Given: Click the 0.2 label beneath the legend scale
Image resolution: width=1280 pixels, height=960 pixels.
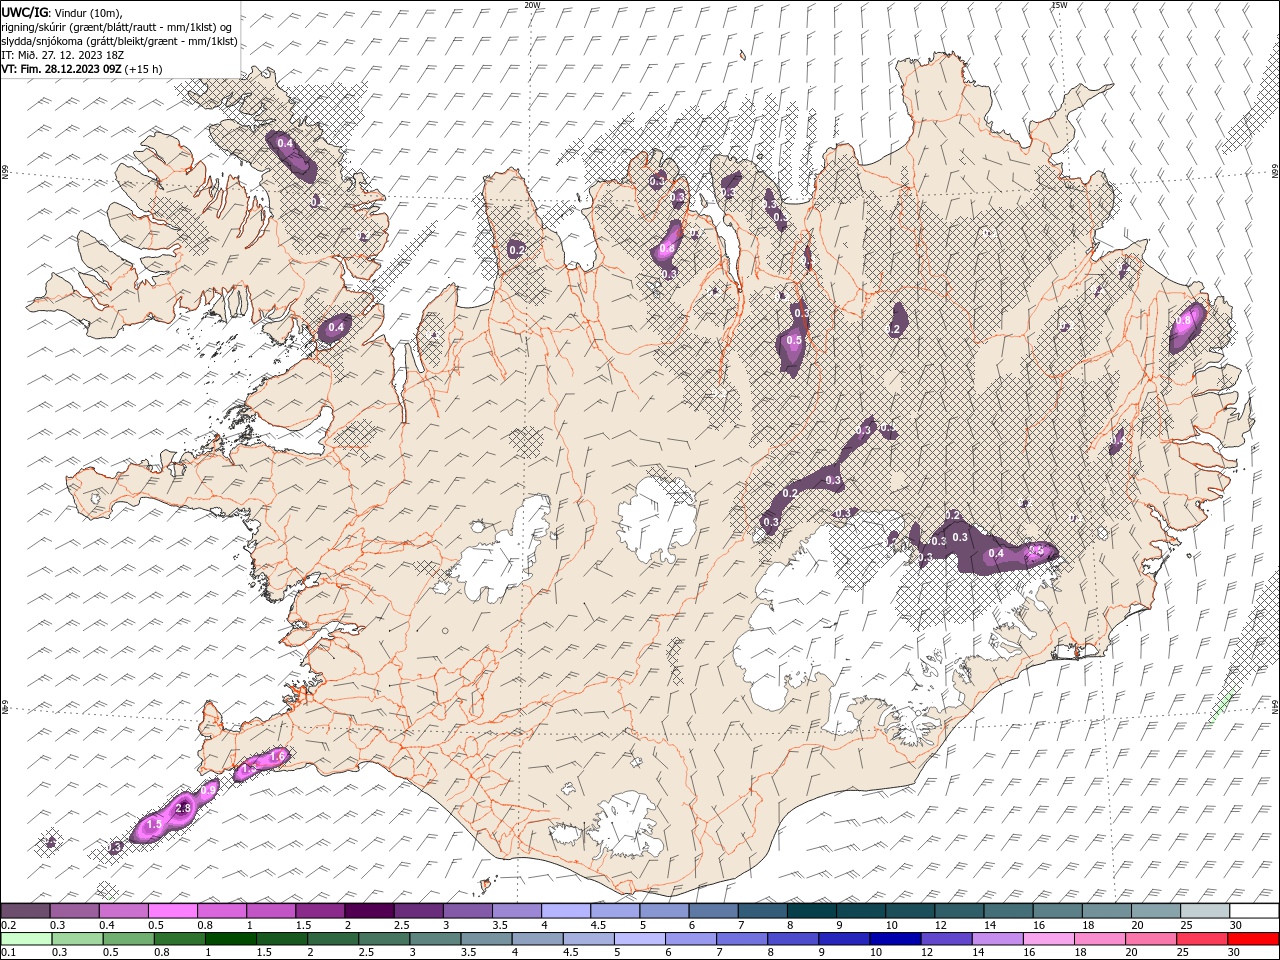Looking at the screenshot, I should point(7,925).
